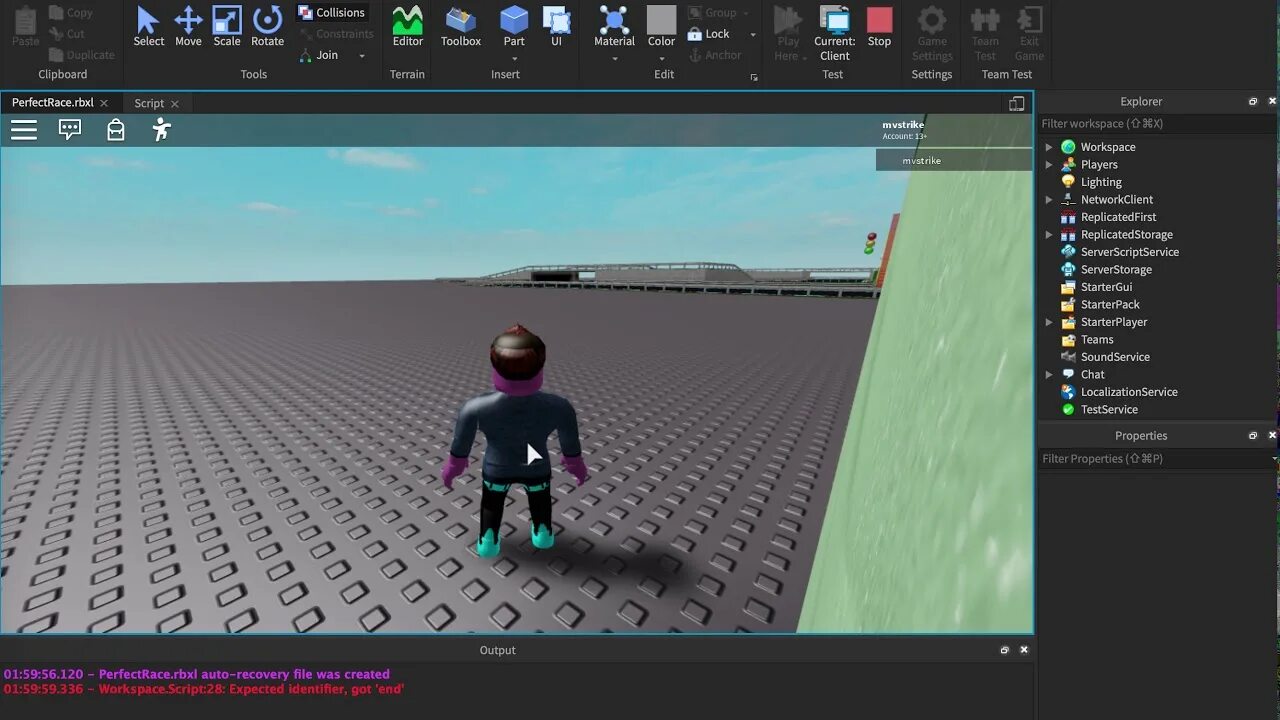
Task: Open the Lock dropdown arrow
Action: [753, 35]
